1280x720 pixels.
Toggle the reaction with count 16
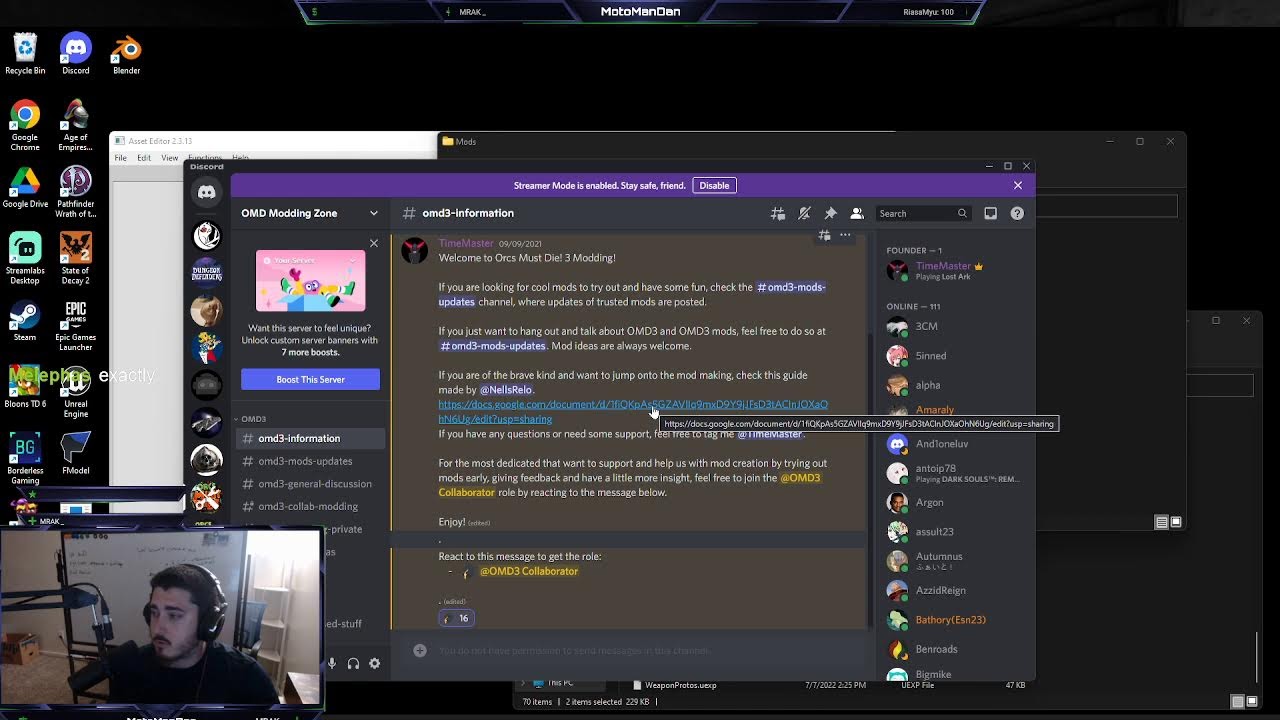[x=457, y=618]
